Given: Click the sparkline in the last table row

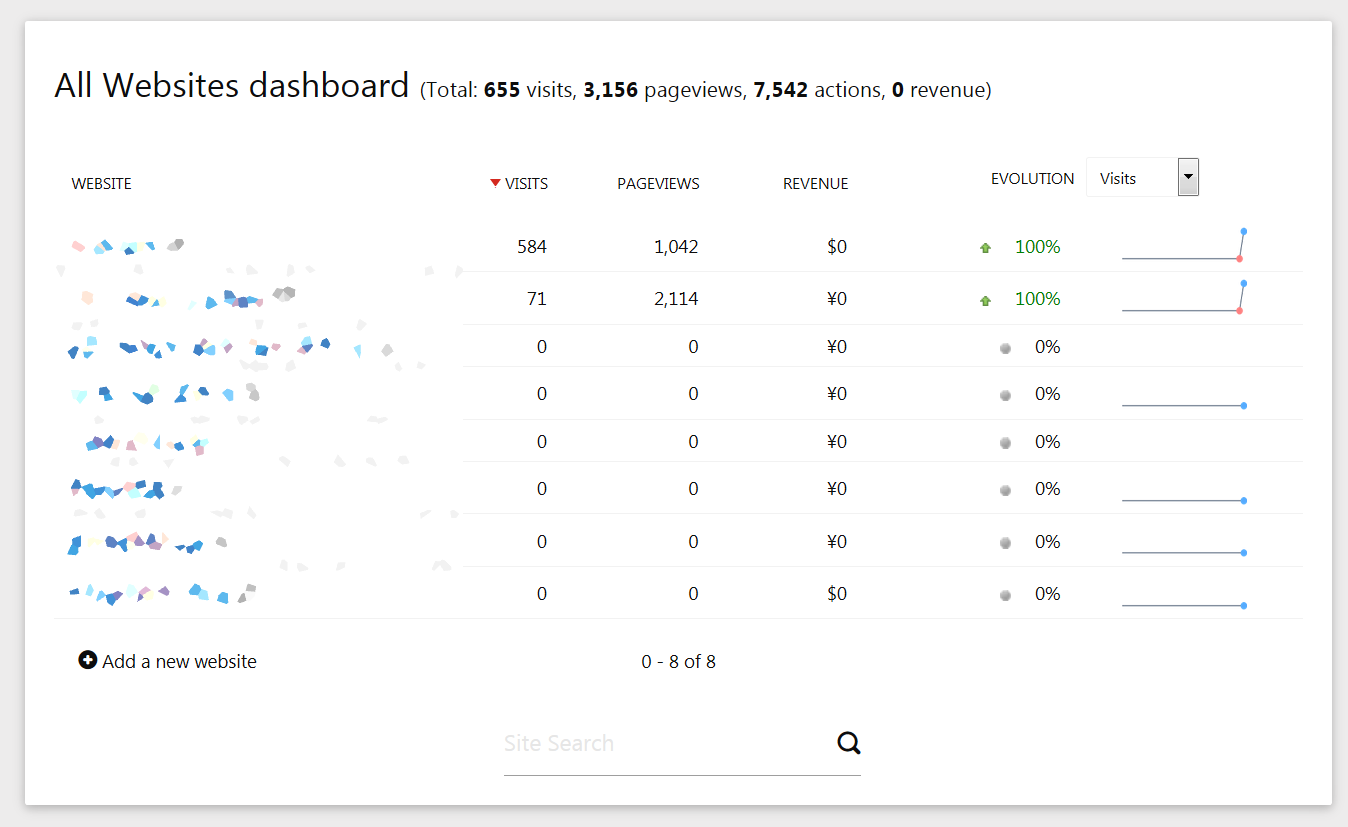Looking at the screenshot, I should [x=1183, y=604].
